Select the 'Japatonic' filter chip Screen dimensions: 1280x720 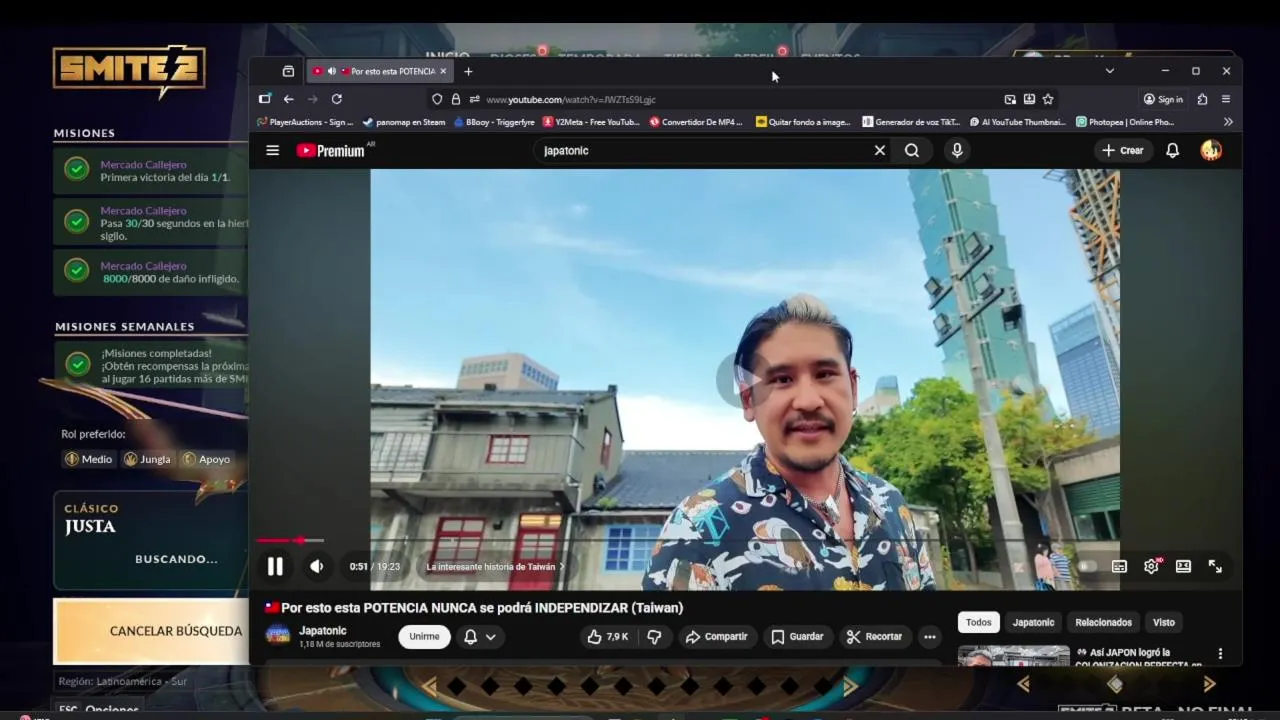pos(1033,622)
